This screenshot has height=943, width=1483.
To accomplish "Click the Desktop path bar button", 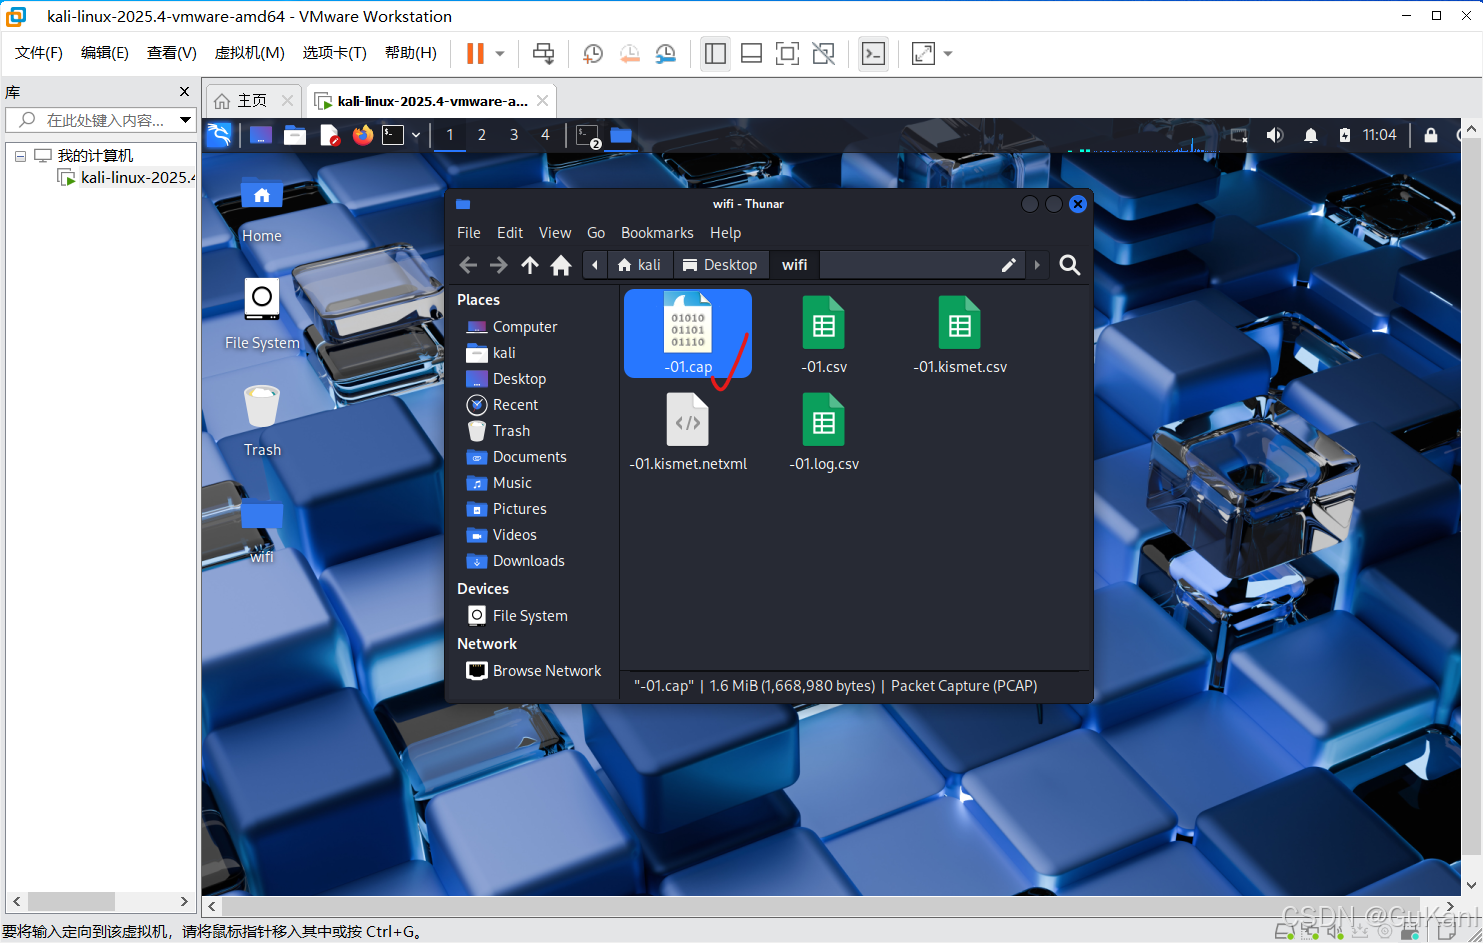I will point(720,265).
